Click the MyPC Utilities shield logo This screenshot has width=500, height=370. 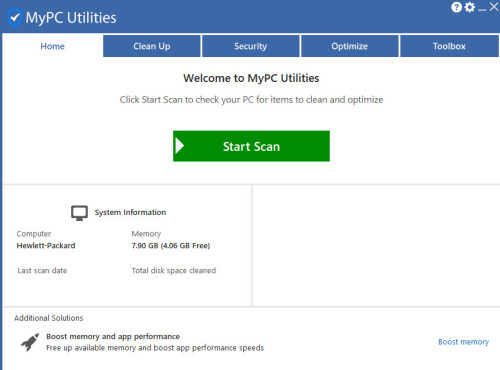click(15, 17)
